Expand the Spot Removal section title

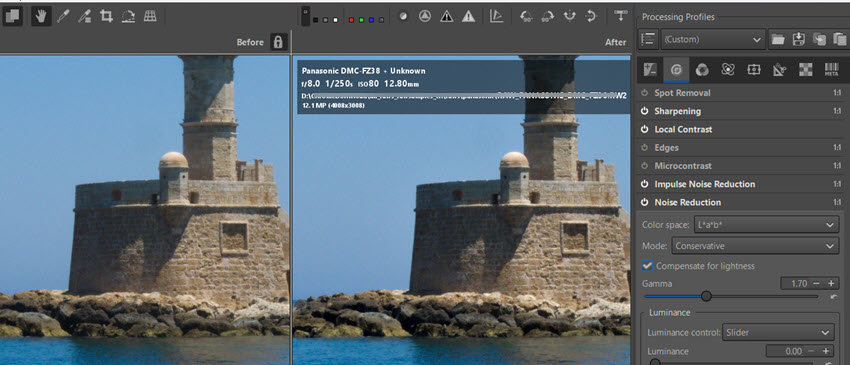click(x=682, y=93)
